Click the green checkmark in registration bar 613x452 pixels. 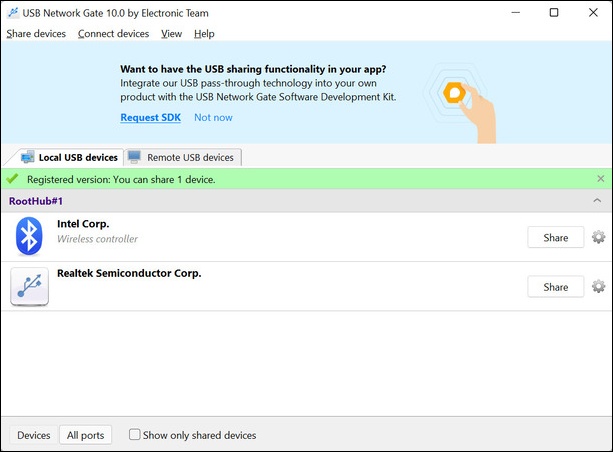tap(13, 179)
